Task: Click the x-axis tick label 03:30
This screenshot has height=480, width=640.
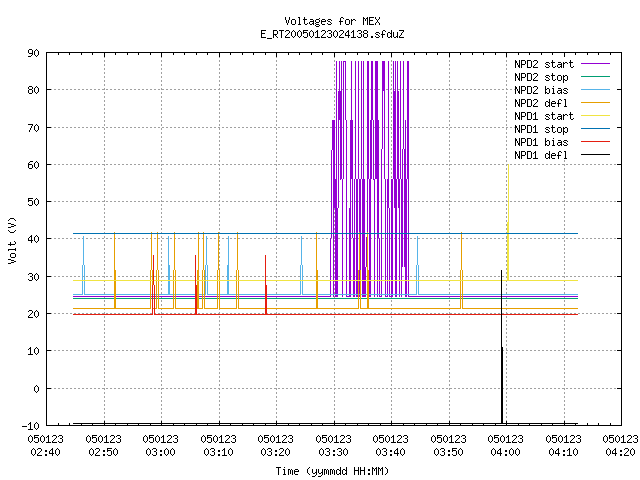Action: click(333, 452)
